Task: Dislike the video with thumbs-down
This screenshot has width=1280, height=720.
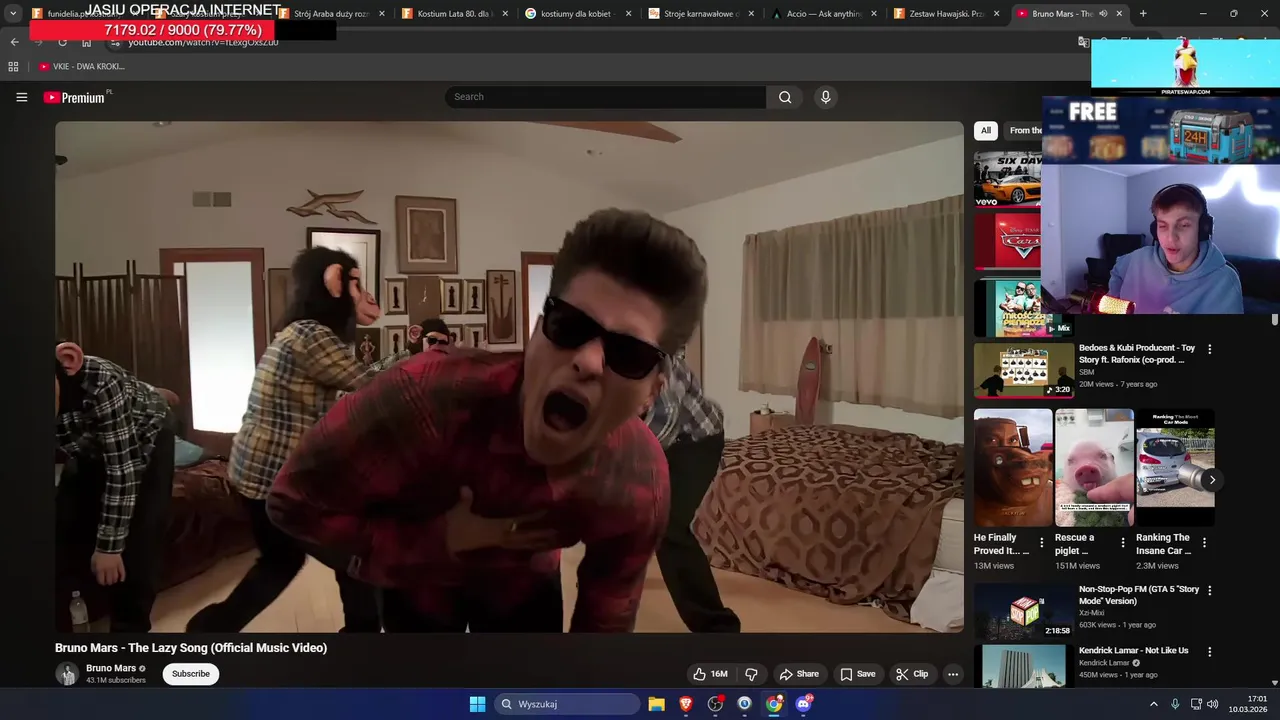Action: 752,674
